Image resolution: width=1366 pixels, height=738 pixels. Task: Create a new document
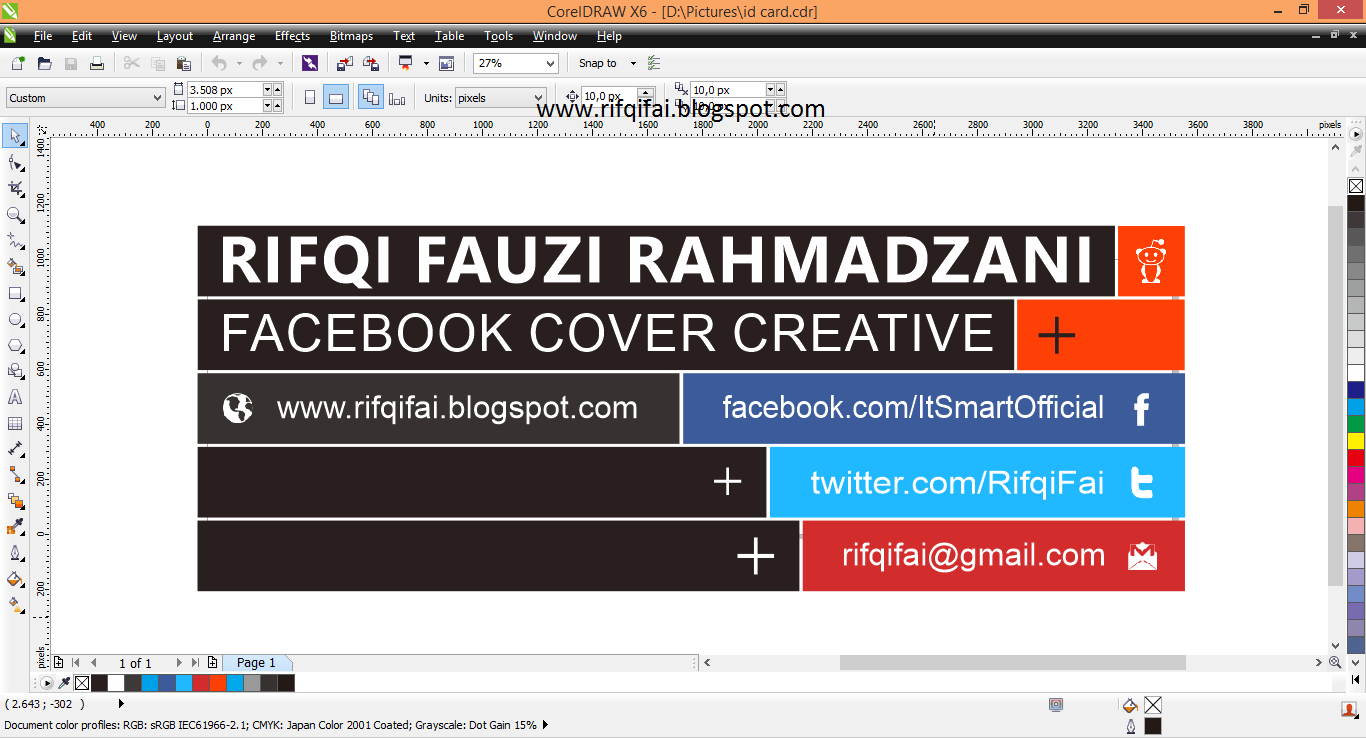pyautogui.click(x=17, y=63)
